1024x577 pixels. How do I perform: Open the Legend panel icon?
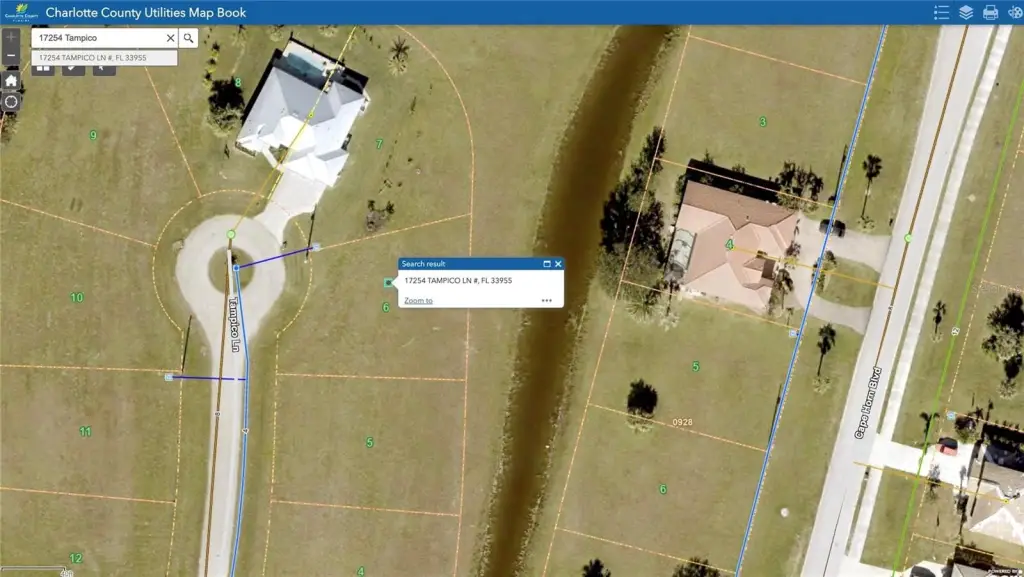coord(940,13)
